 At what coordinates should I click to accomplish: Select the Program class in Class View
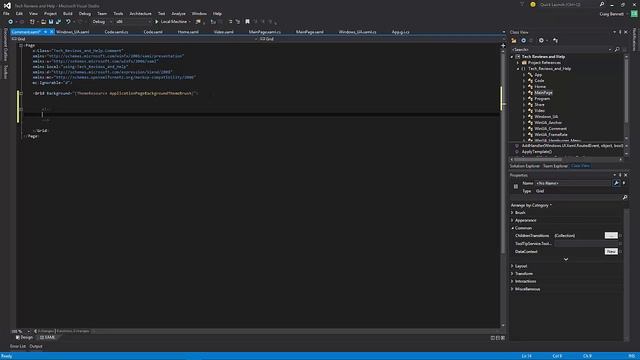tap(542, 99)
